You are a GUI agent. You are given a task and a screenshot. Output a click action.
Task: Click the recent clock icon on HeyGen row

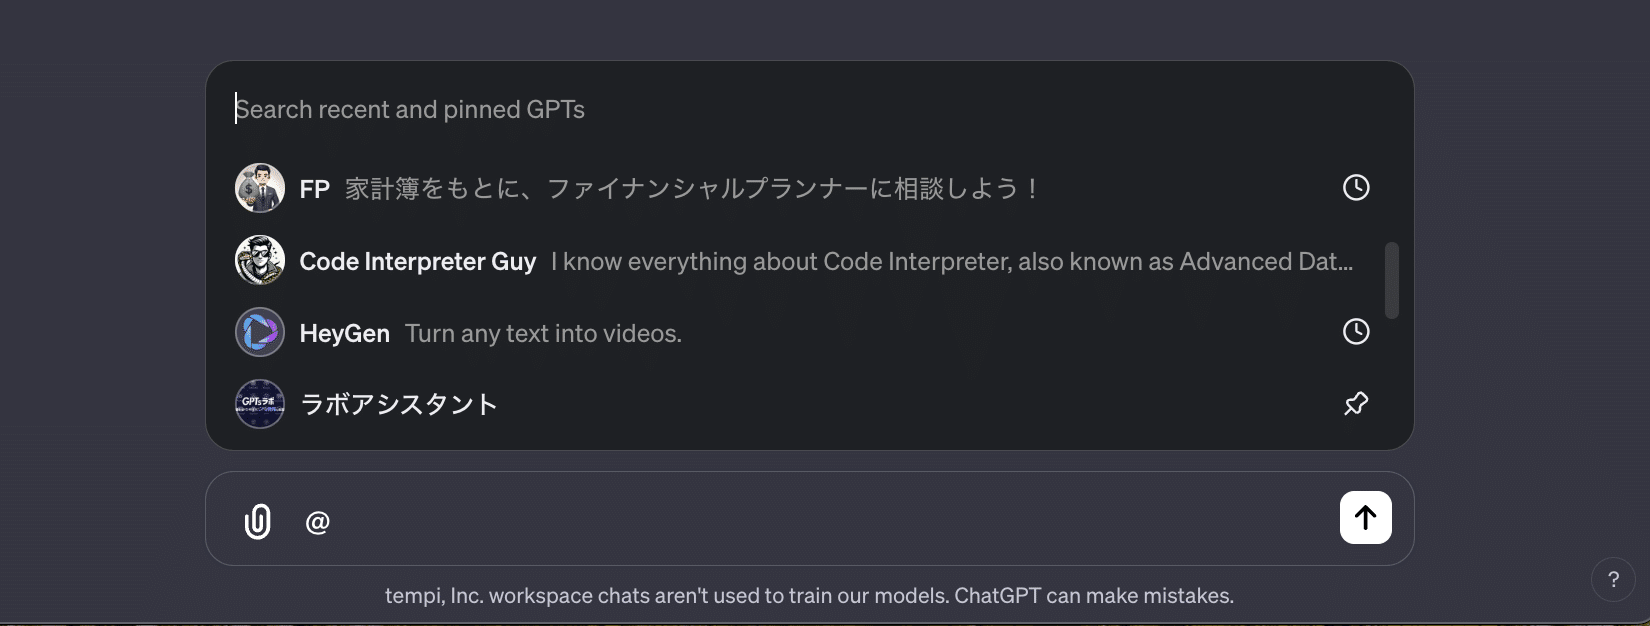coord(1355,332)
